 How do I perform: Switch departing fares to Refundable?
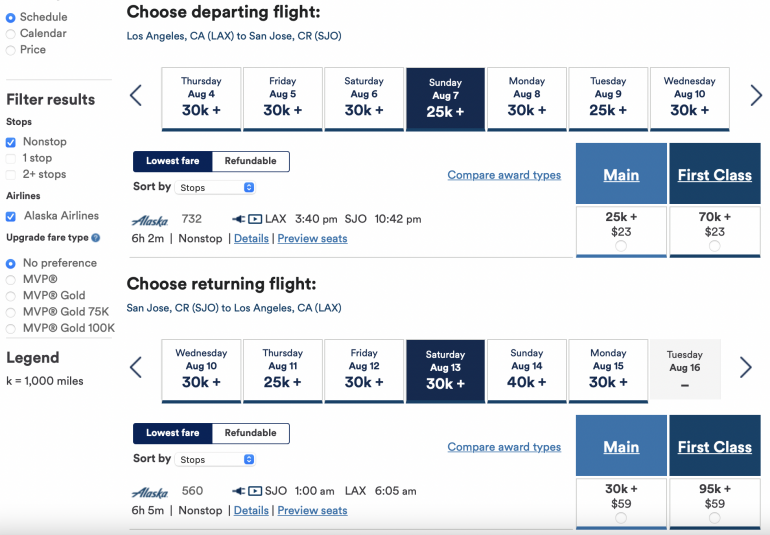[250, 161]
